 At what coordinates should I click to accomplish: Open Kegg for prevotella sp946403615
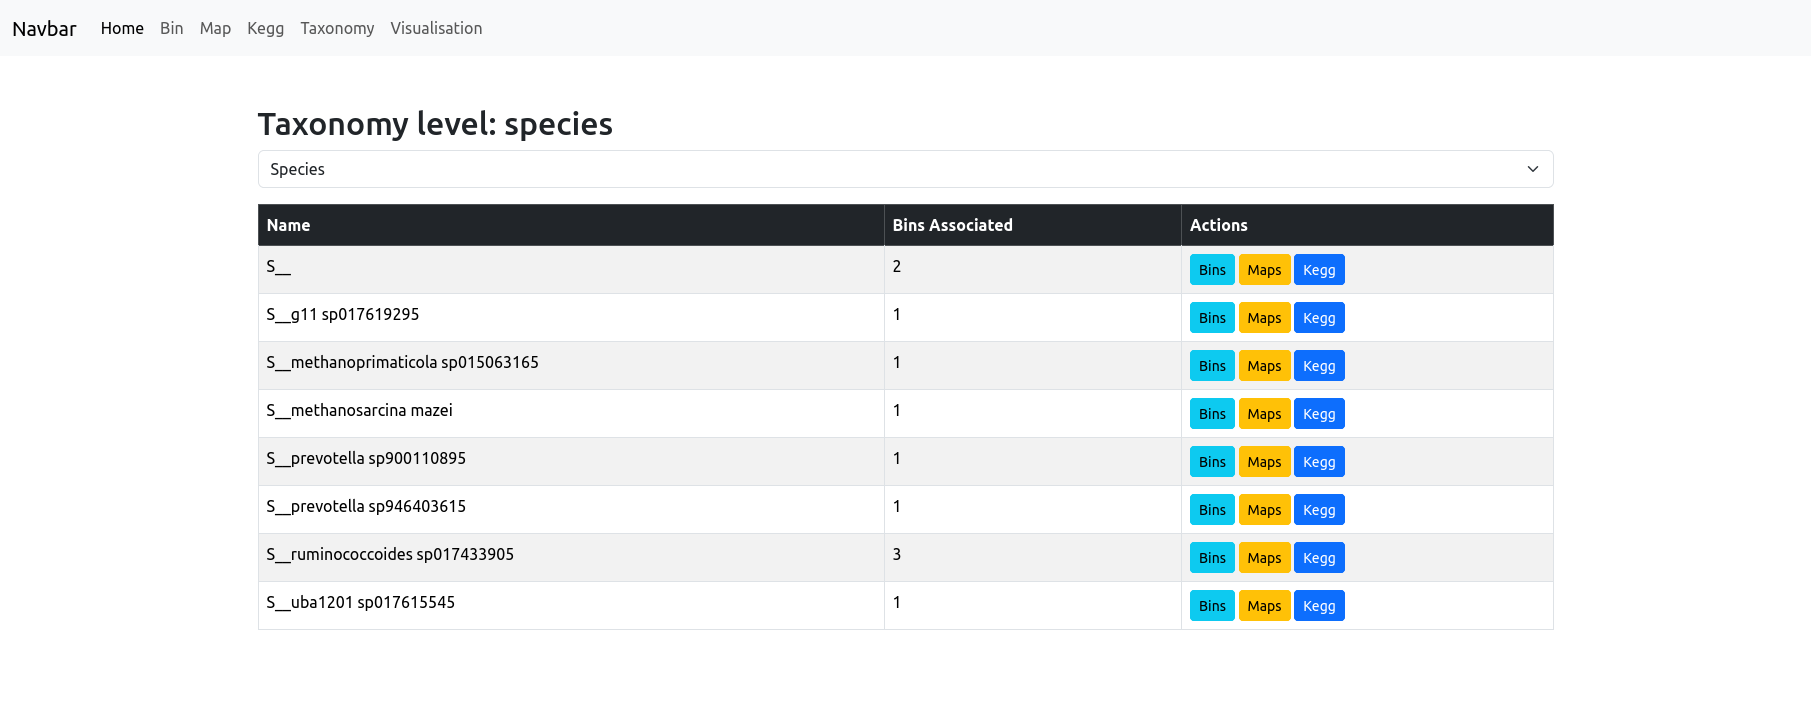[x=1318, y=510]
